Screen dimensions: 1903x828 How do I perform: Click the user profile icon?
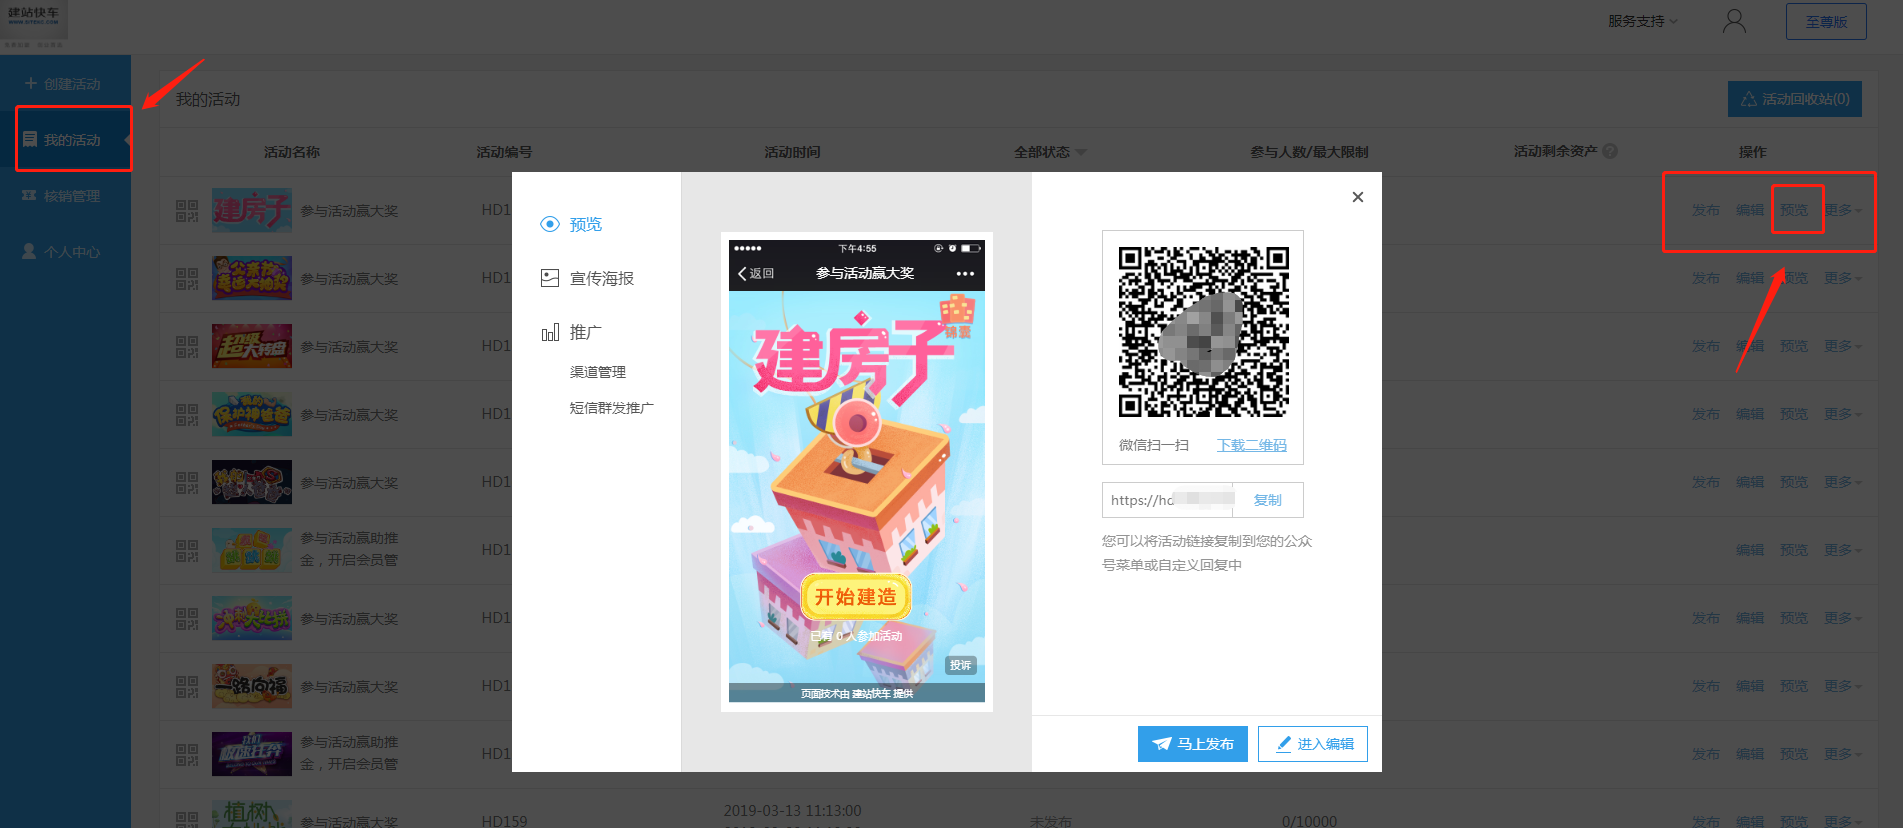point(1734,21)
